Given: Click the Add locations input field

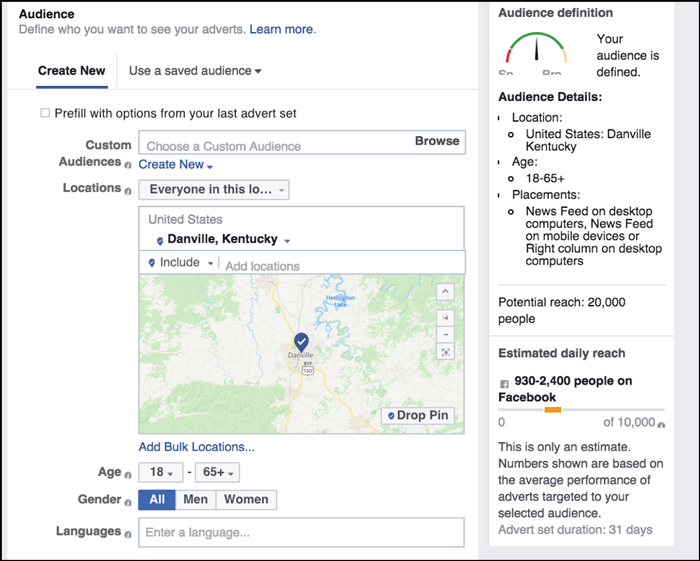Looking at the screenshot, I should pyautogui.click(x=344, y=263).
